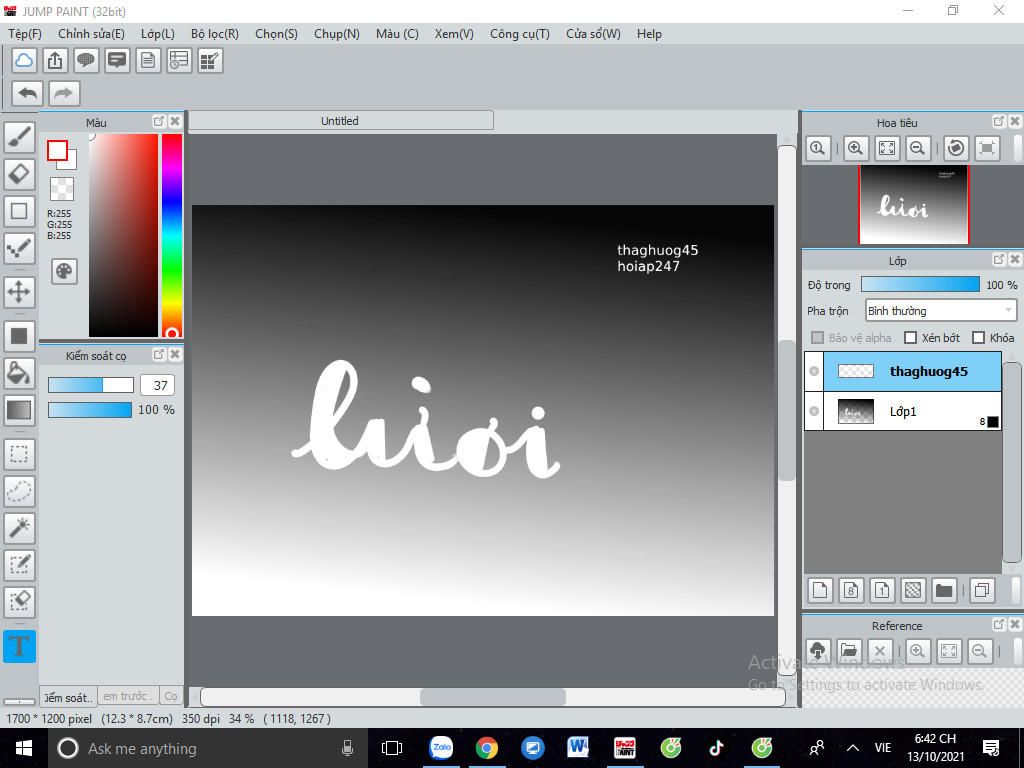Open a reference image folder
This screenshot has width=1024, height=768.
[x=848, y=650]
